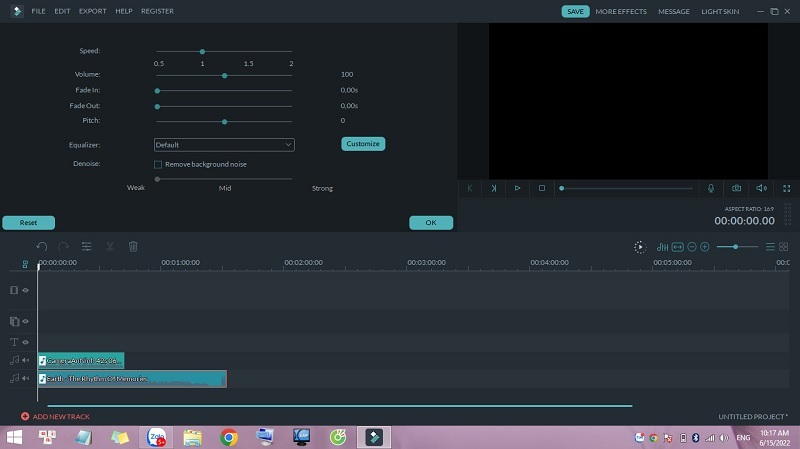800x449 pixels.
Task: Click the Customize equalizer button
Action: (x=363, y=144)
